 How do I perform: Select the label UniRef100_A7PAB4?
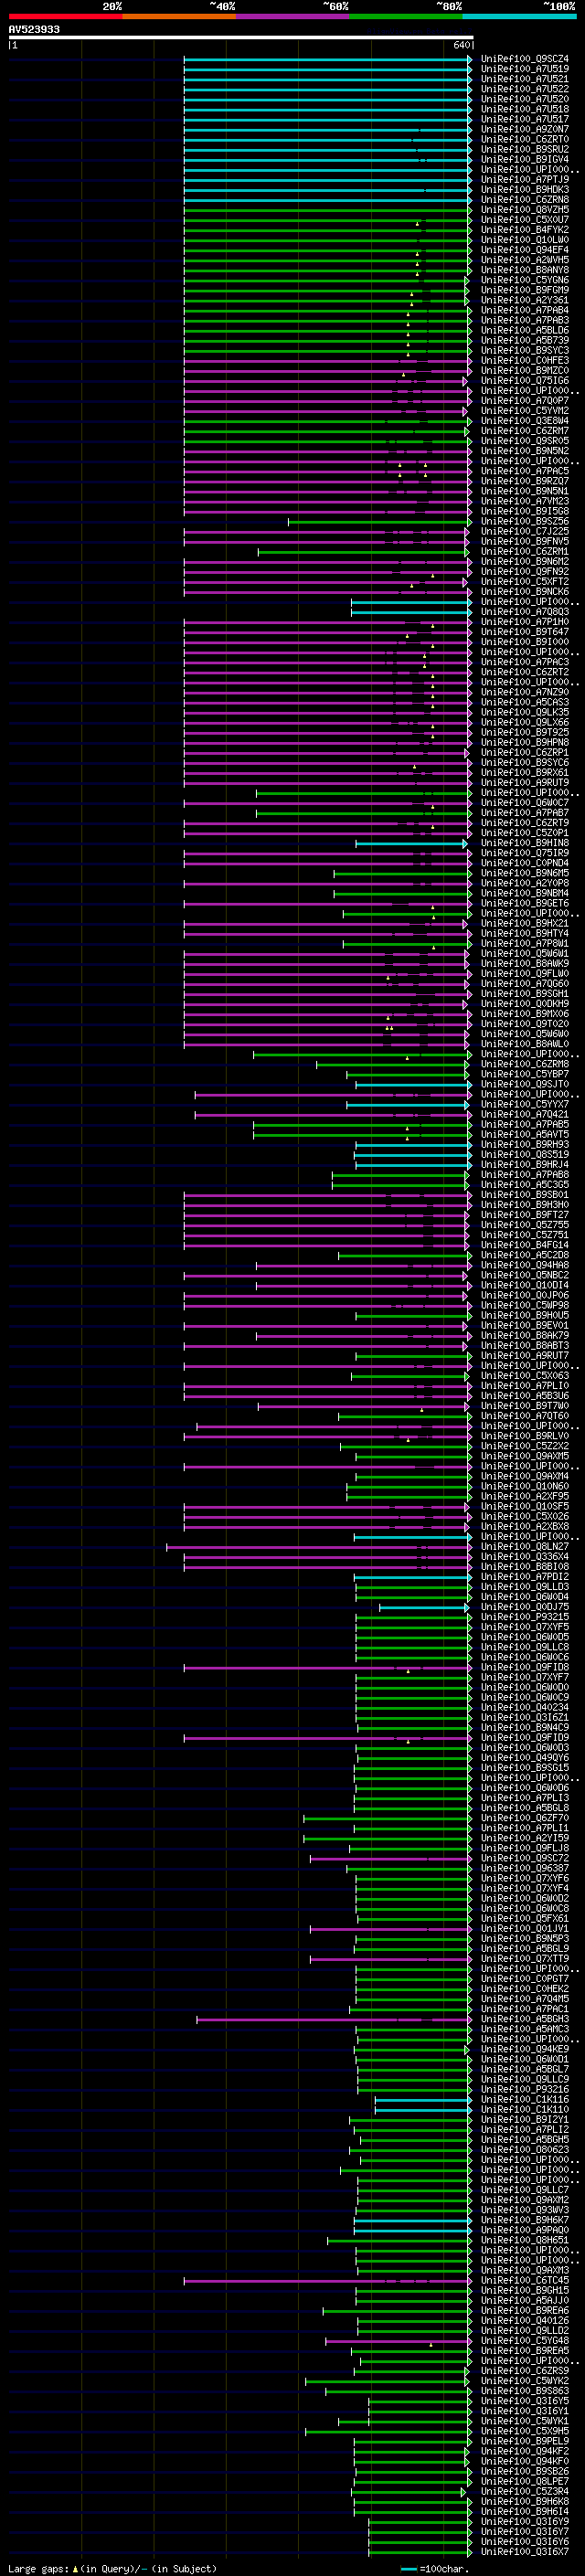[524, 310]
